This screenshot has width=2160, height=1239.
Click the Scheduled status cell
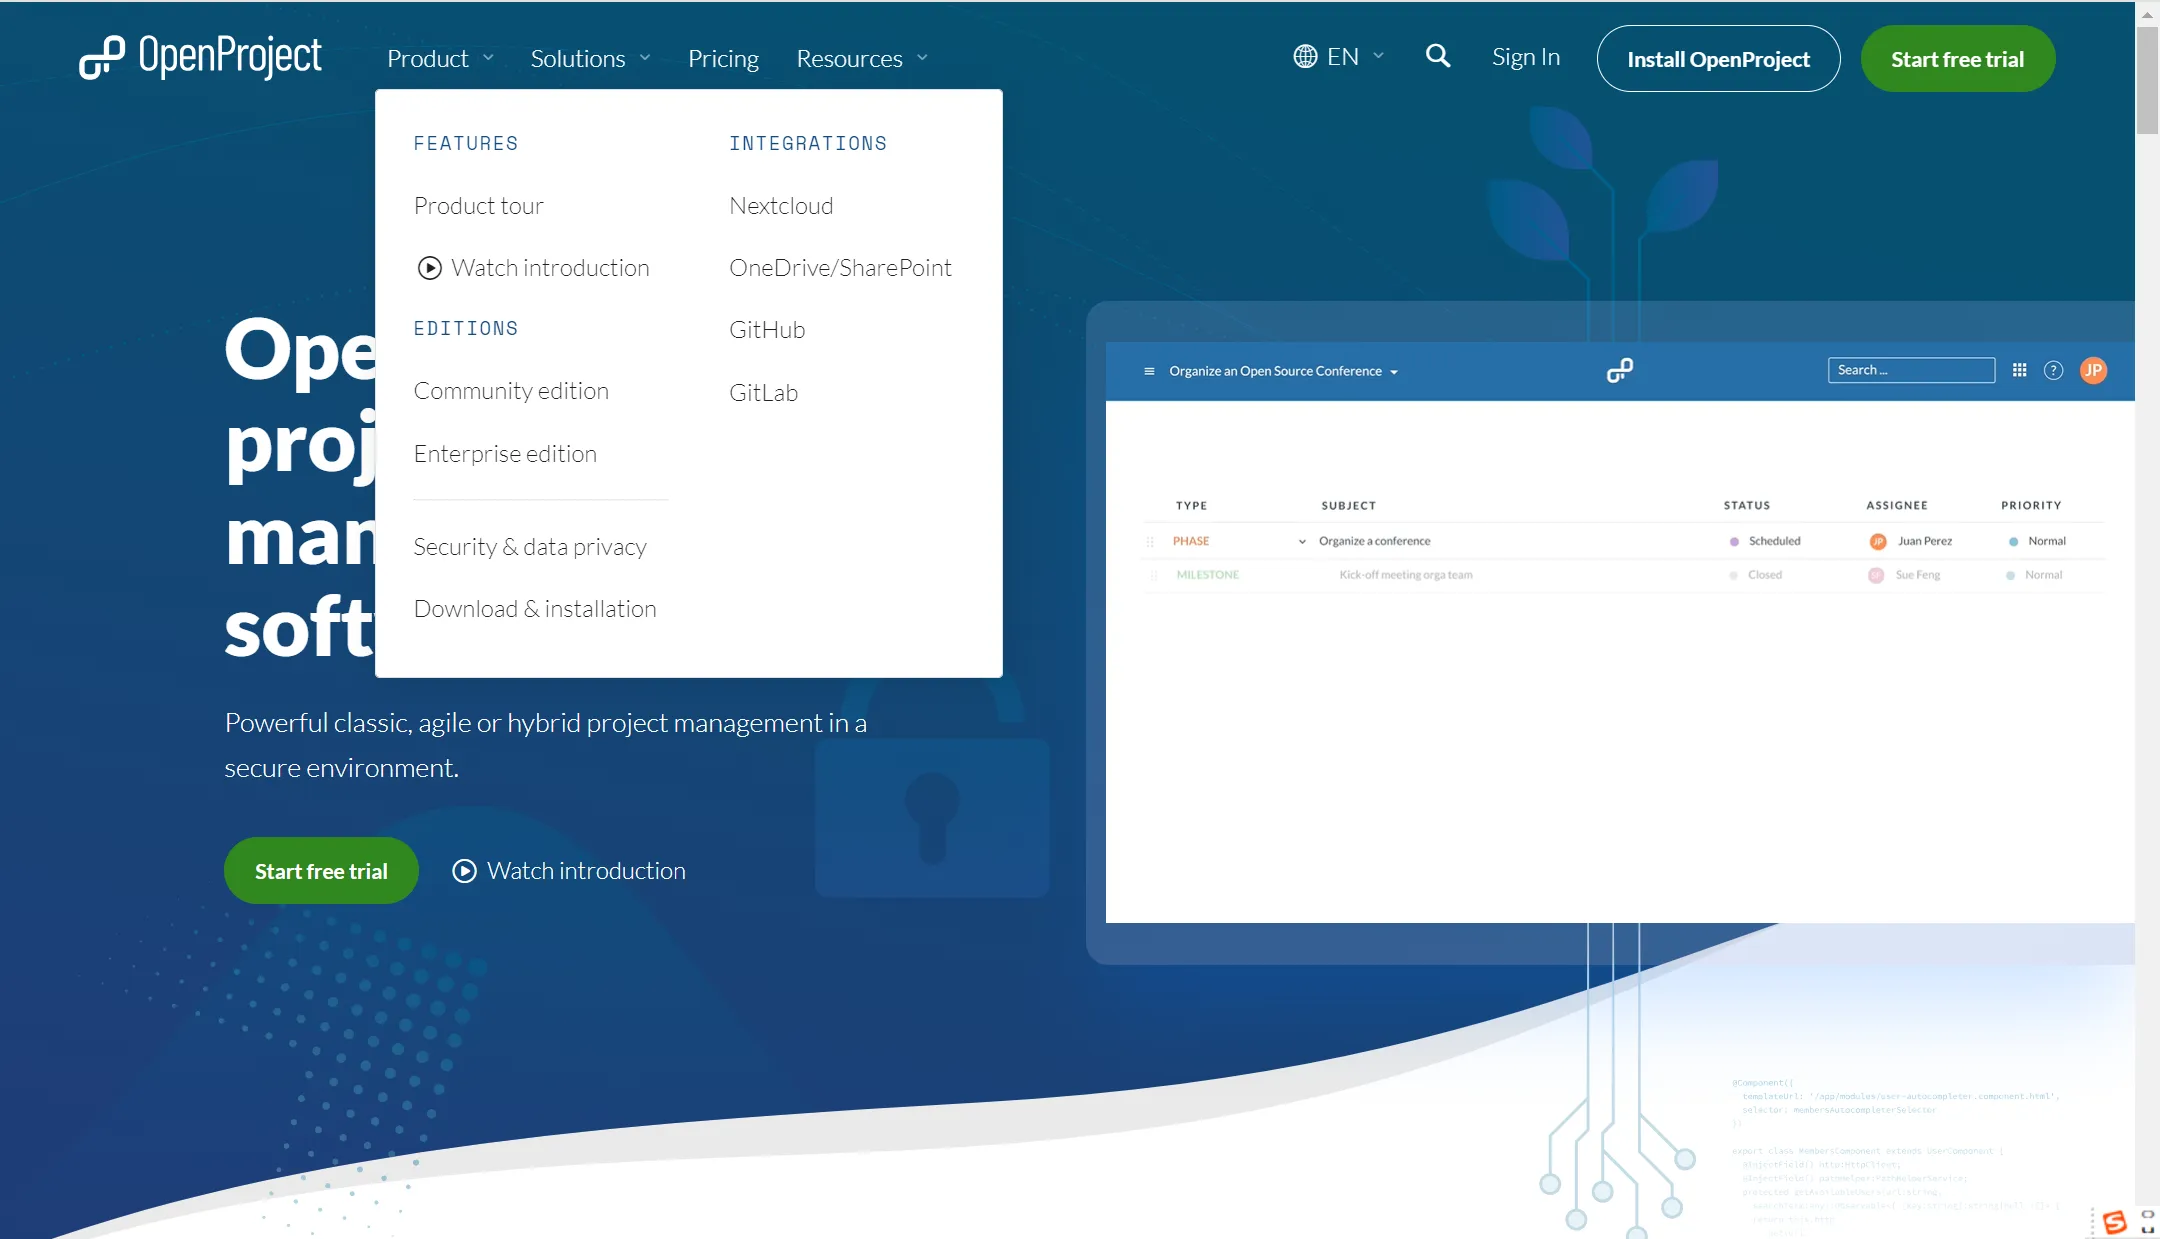[x=1765, y=541]
